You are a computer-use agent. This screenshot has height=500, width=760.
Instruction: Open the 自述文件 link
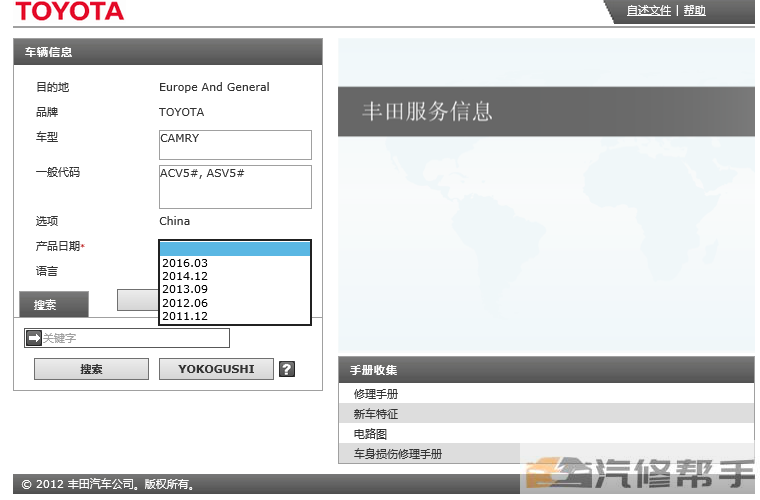pos(649,10)
